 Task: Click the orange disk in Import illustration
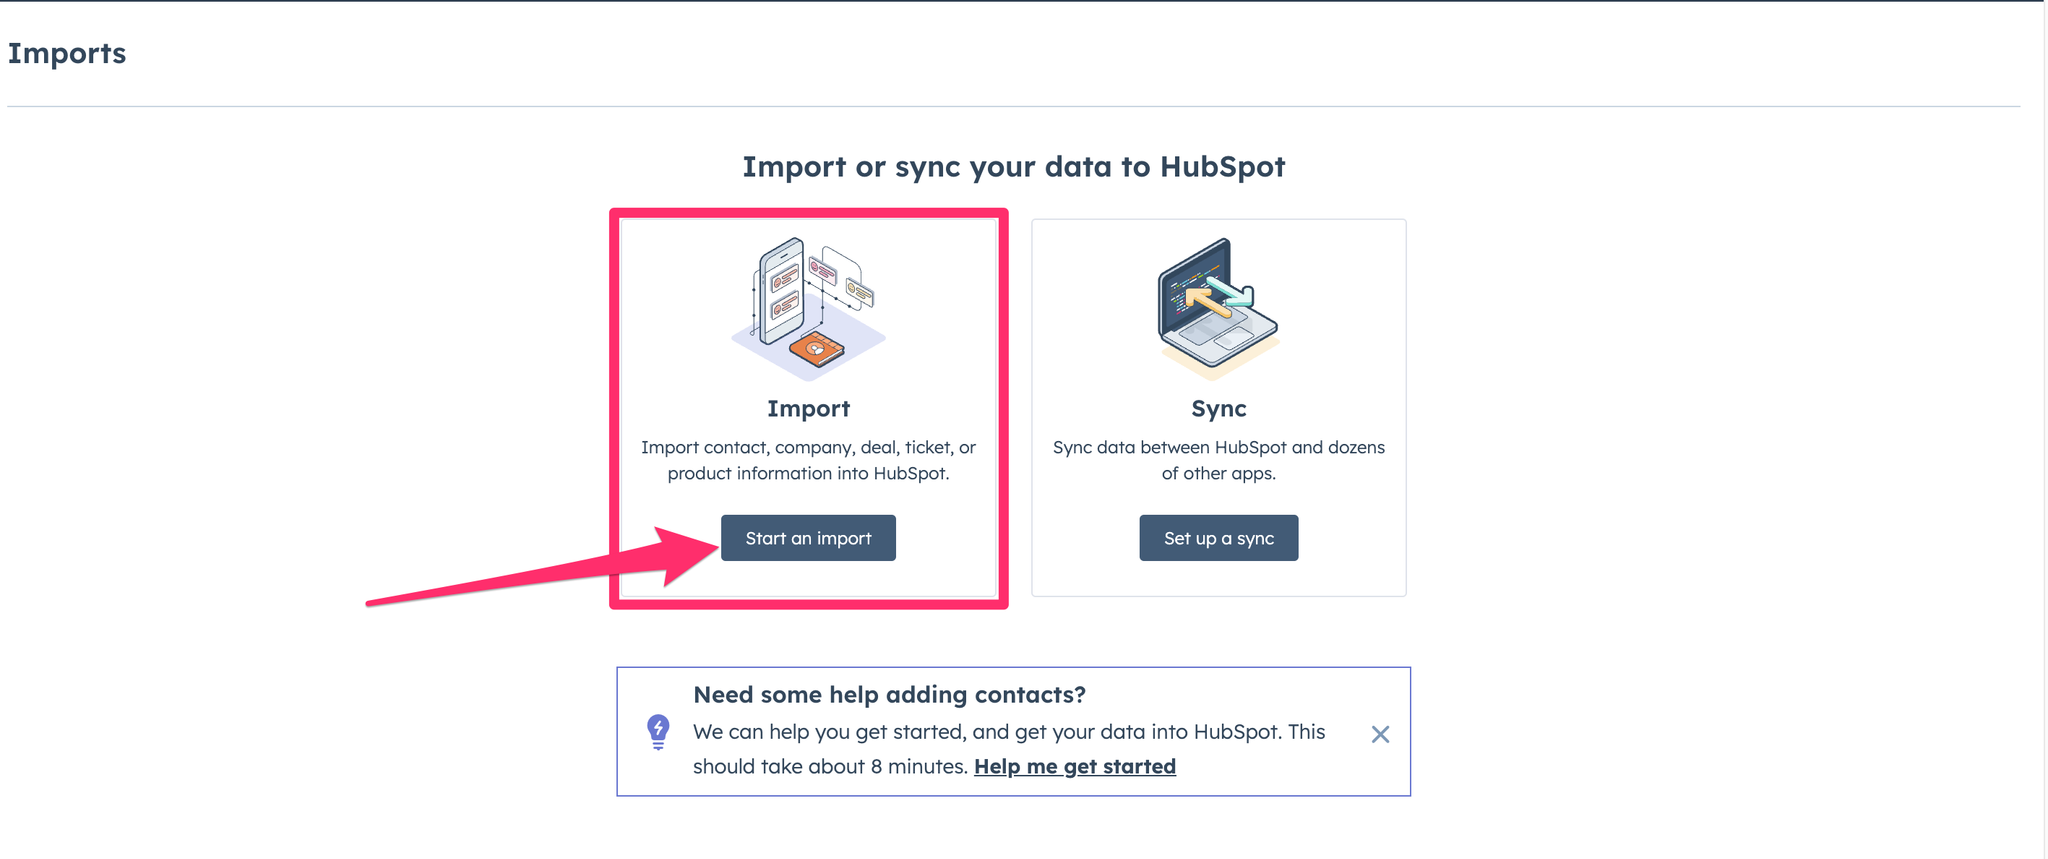tap(817, 349)
